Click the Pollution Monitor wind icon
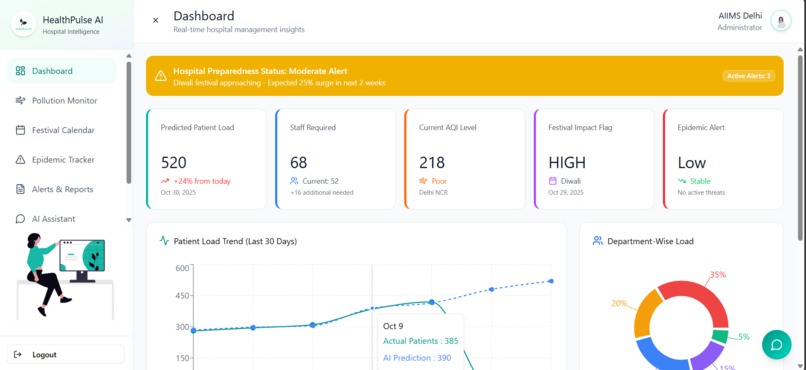The width and height of the screenshot is (806, 370). 21,101
